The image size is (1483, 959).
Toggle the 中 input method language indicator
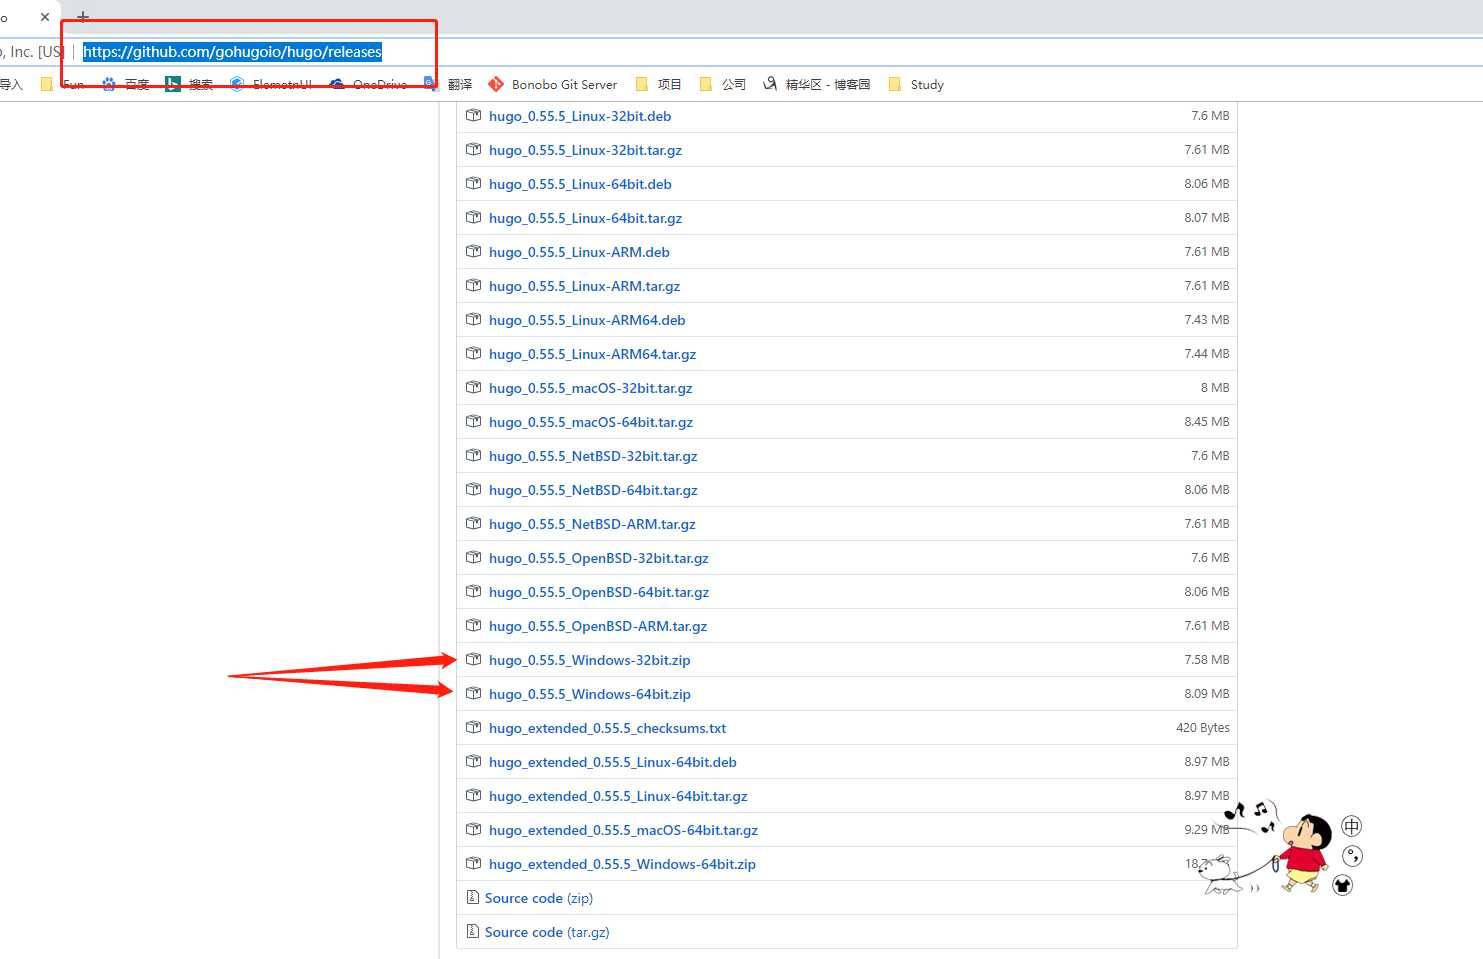[x=1351, y=826]
